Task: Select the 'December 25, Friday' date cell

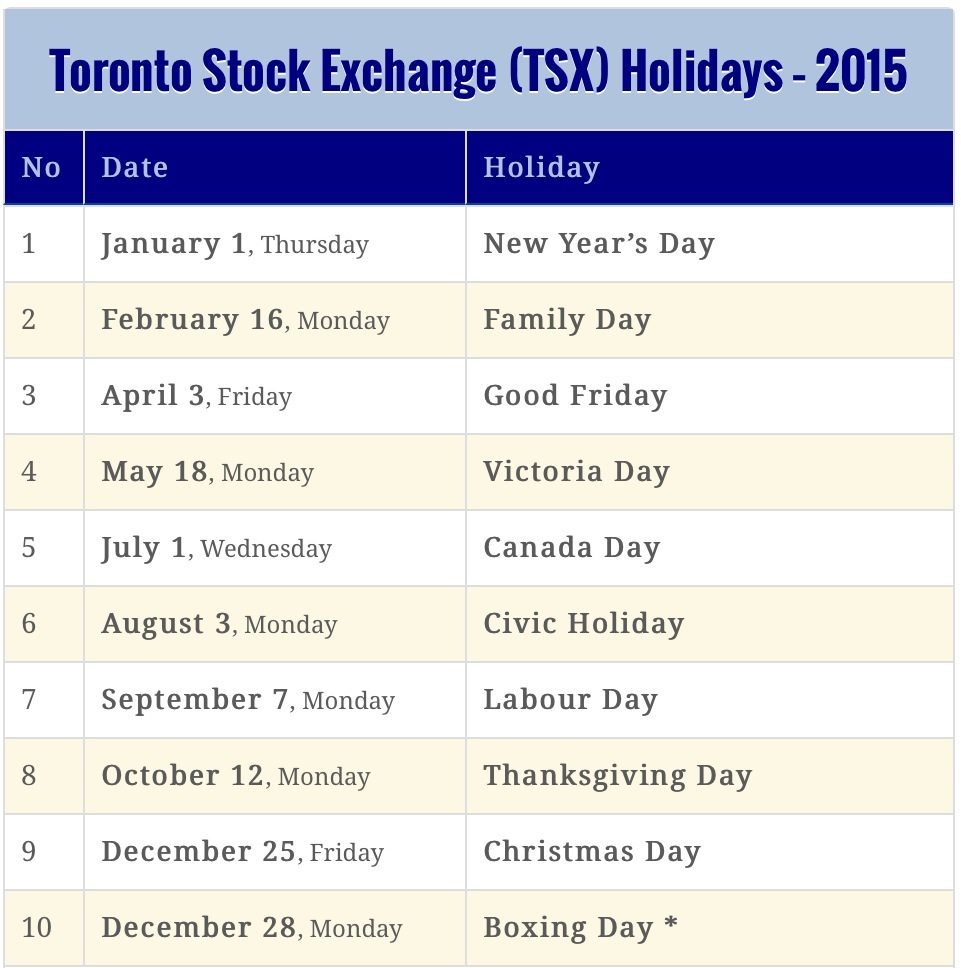Action: pyautogui.click(x=243, y=852)
